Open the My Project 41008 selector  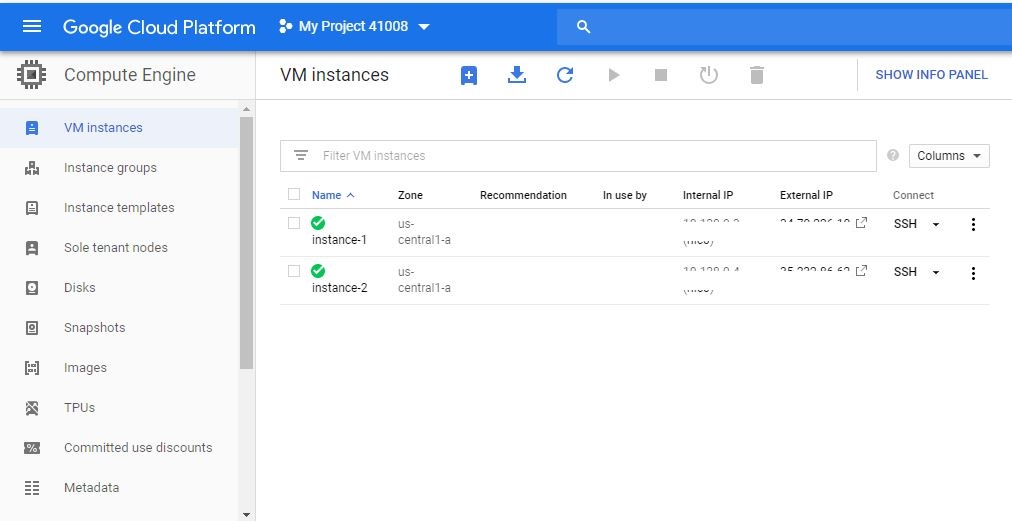[x=354, y=26]
